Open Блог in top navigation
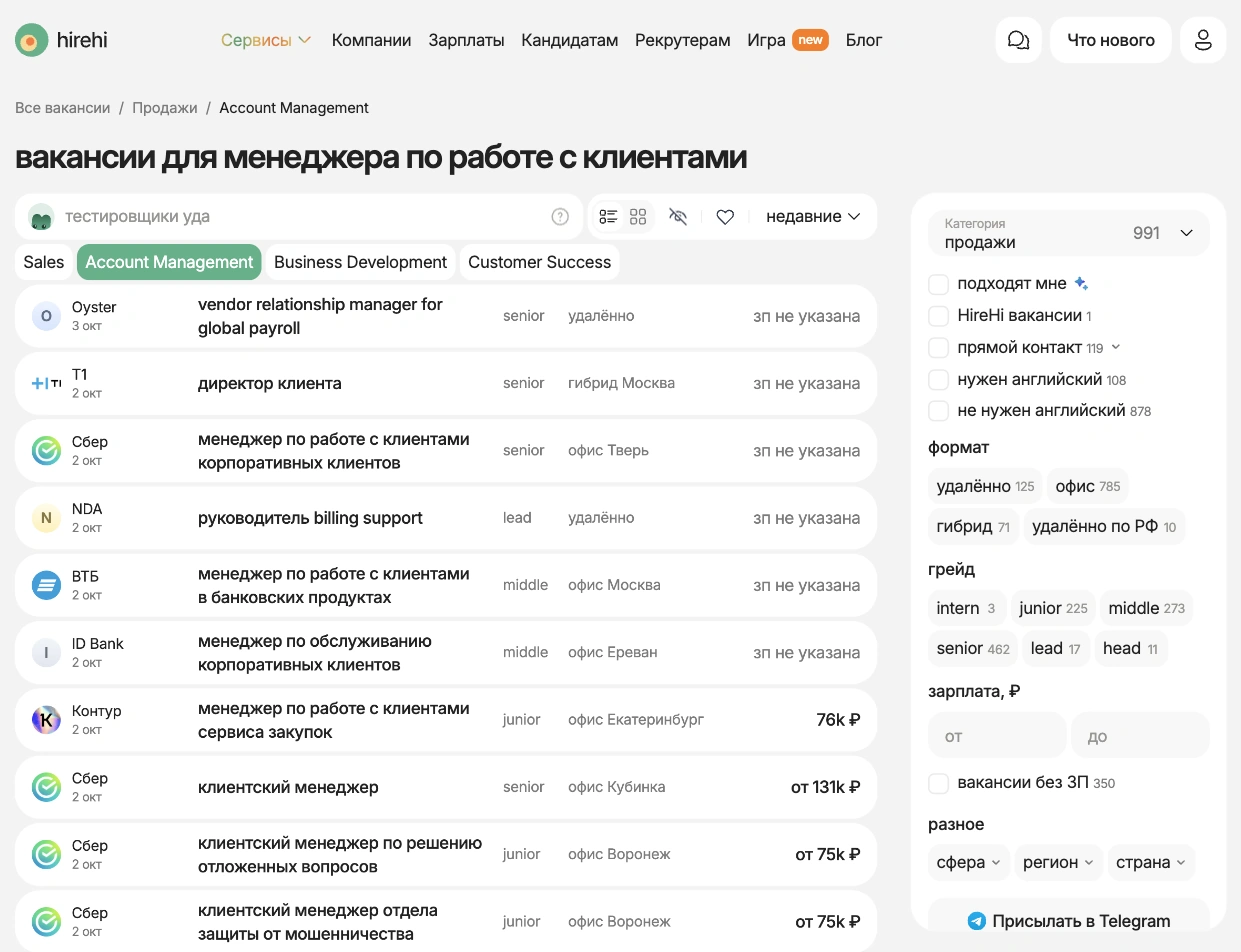Screen dimensions: 1241x952 864,40
